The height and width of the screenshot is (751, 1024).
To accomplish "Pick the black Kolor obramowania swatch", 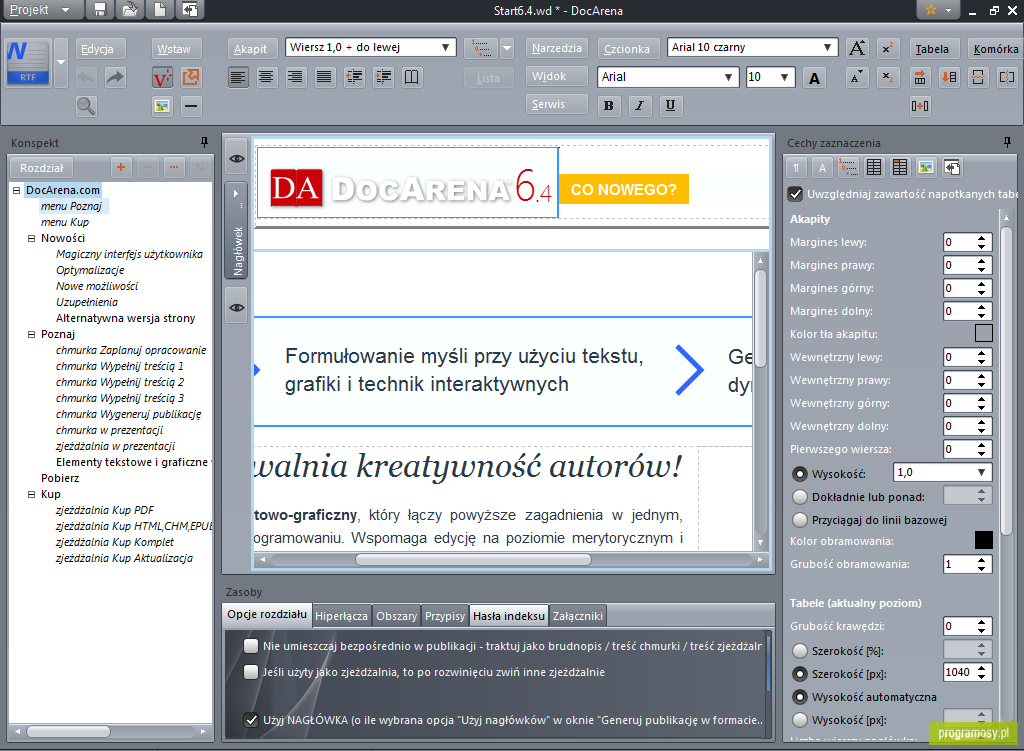I will [x=984, y=539].
